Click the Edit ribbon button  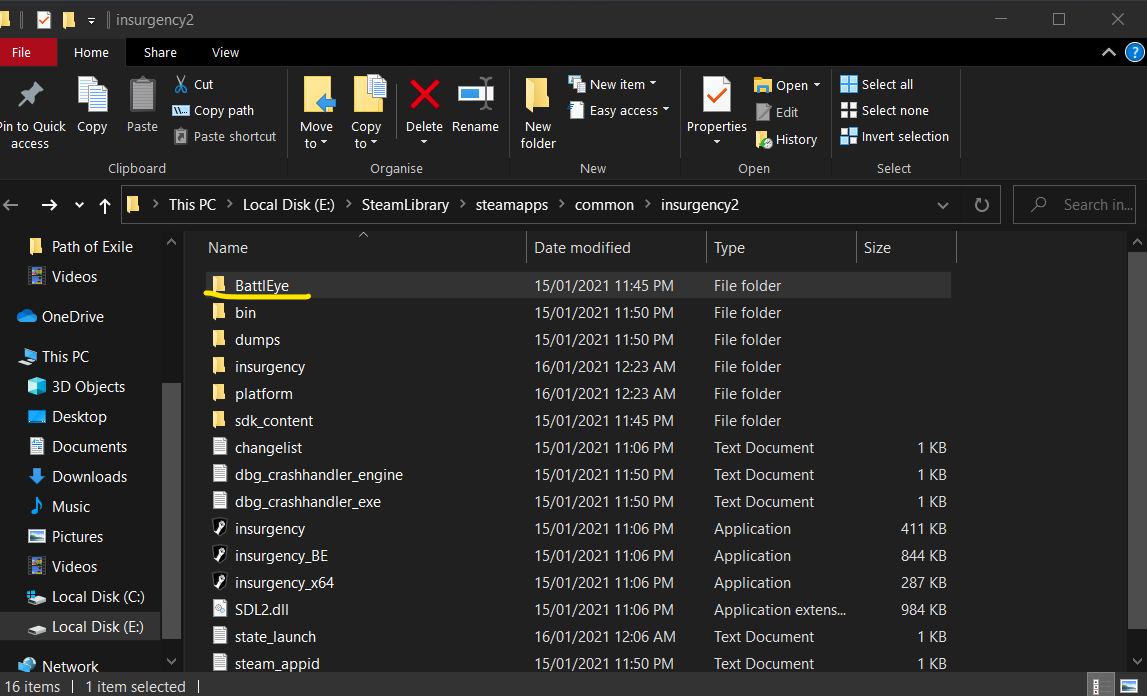click(777, 112)
